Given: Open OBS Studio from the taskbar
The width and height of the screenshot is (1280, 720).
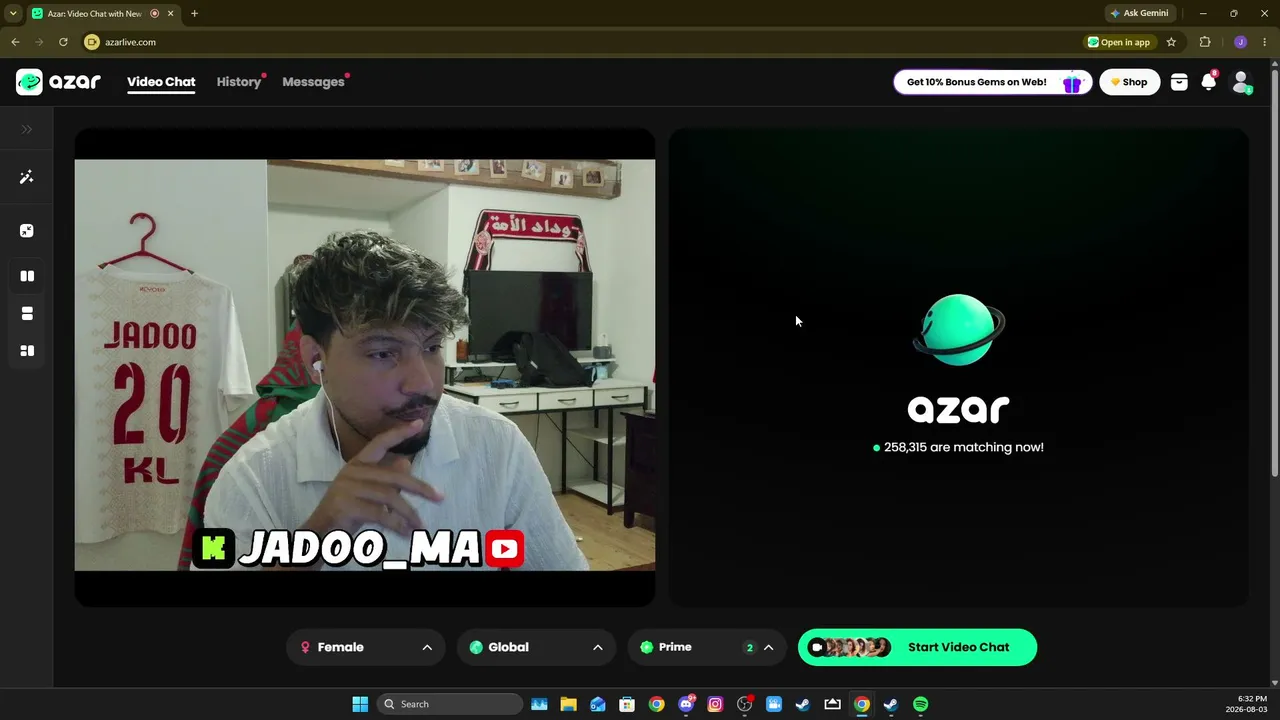Looking at the screenshot, I should [x=744, y=704].
